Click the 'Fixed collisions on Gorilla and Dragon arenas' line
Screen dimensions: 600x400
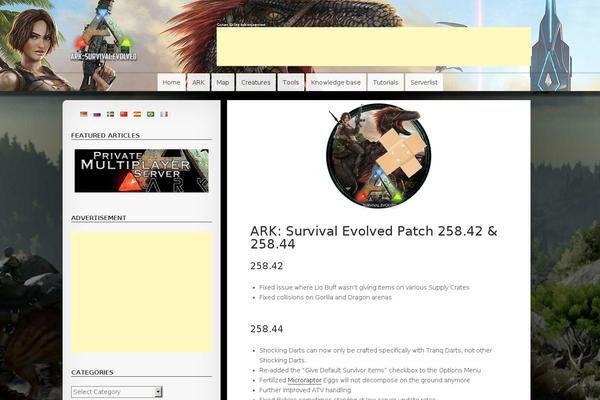tap(325, 297)
